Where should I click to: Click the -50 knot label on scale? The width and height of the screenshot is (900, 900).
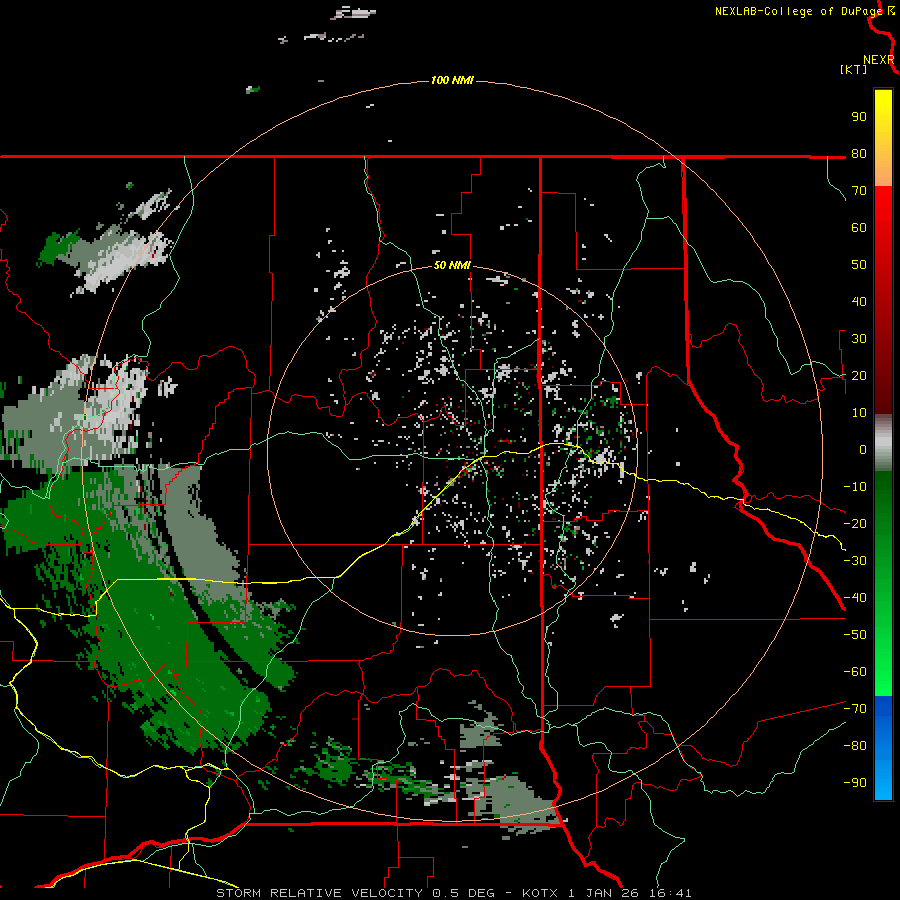(855, 635)
